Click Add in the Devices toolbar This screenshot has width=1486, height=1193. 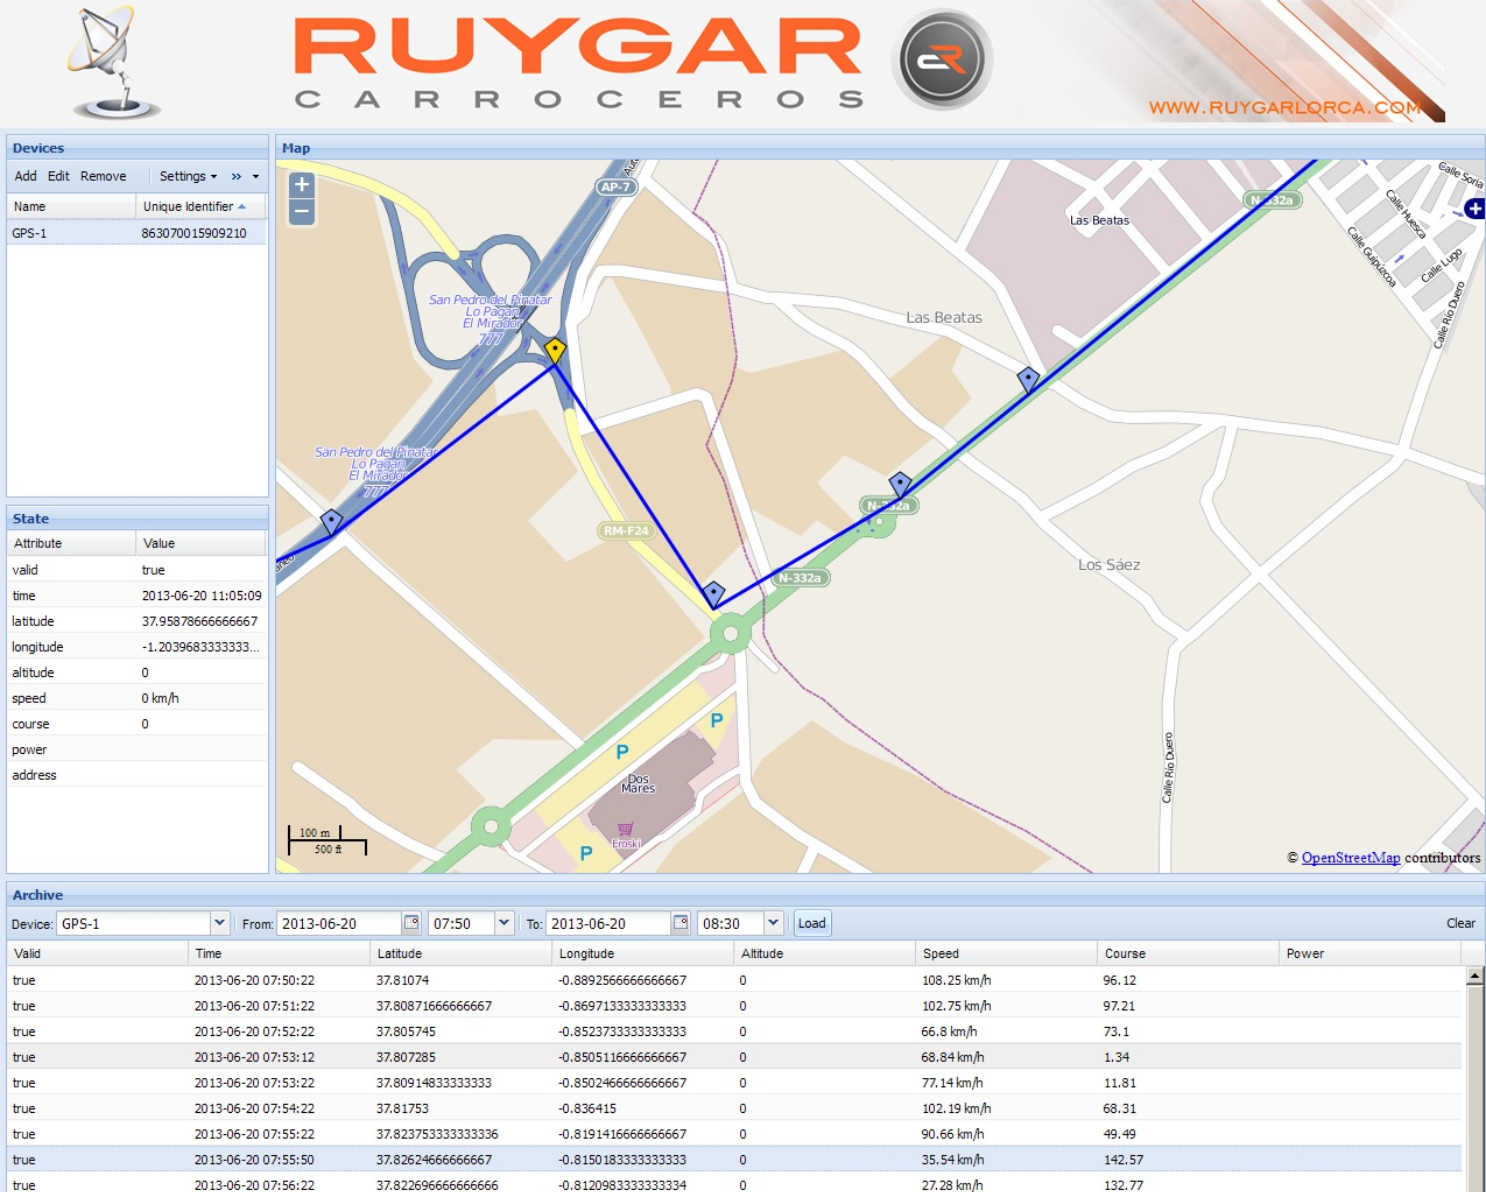pos(25,177)
